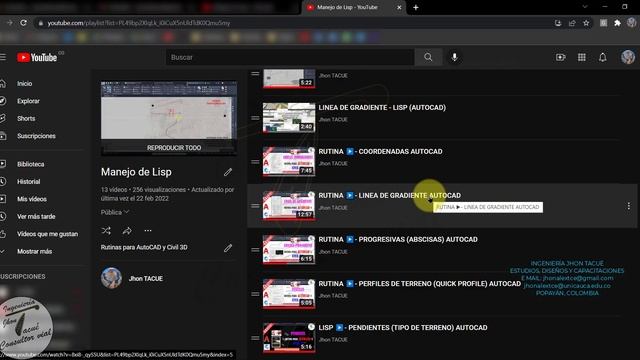This screenshot has width=640, height=360.
Task: Click REPRODUCIR TODO button
Action: point(174,148)
